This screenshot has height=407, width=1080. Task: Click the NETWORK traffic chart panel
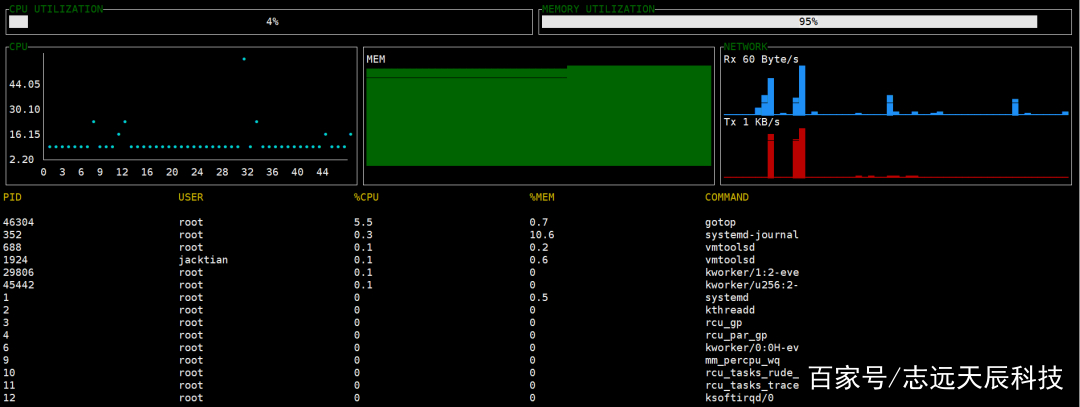896,116
